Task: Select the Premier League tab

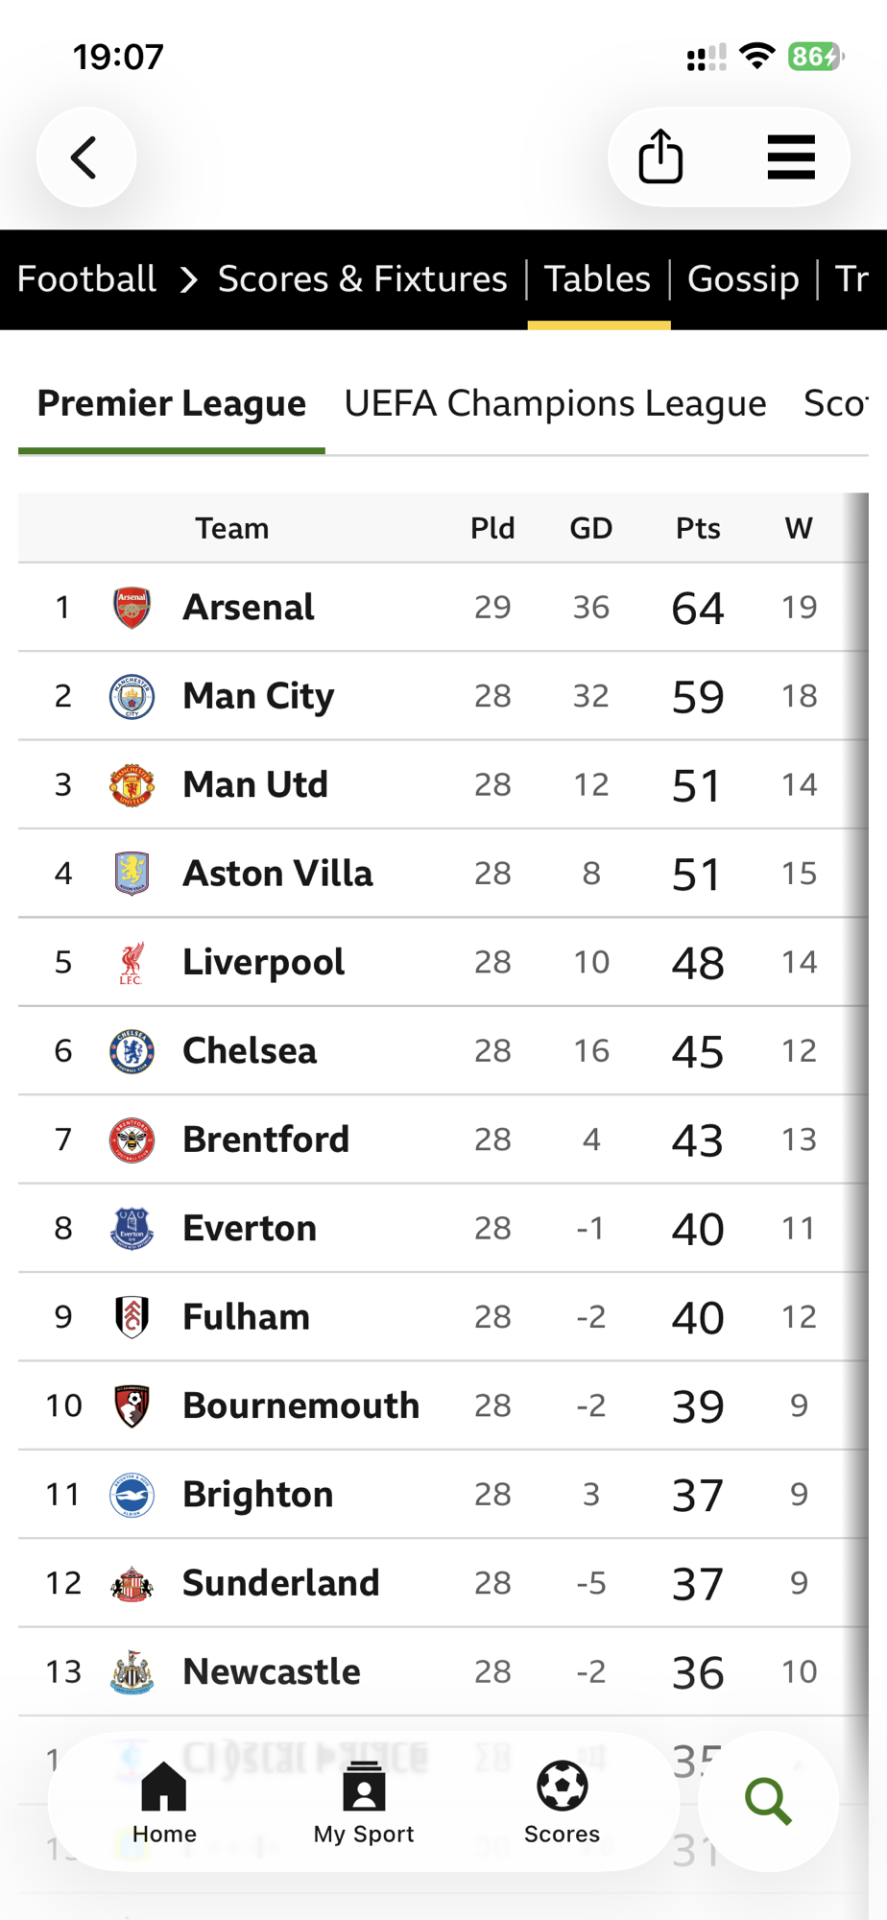Action: (172, 404)
